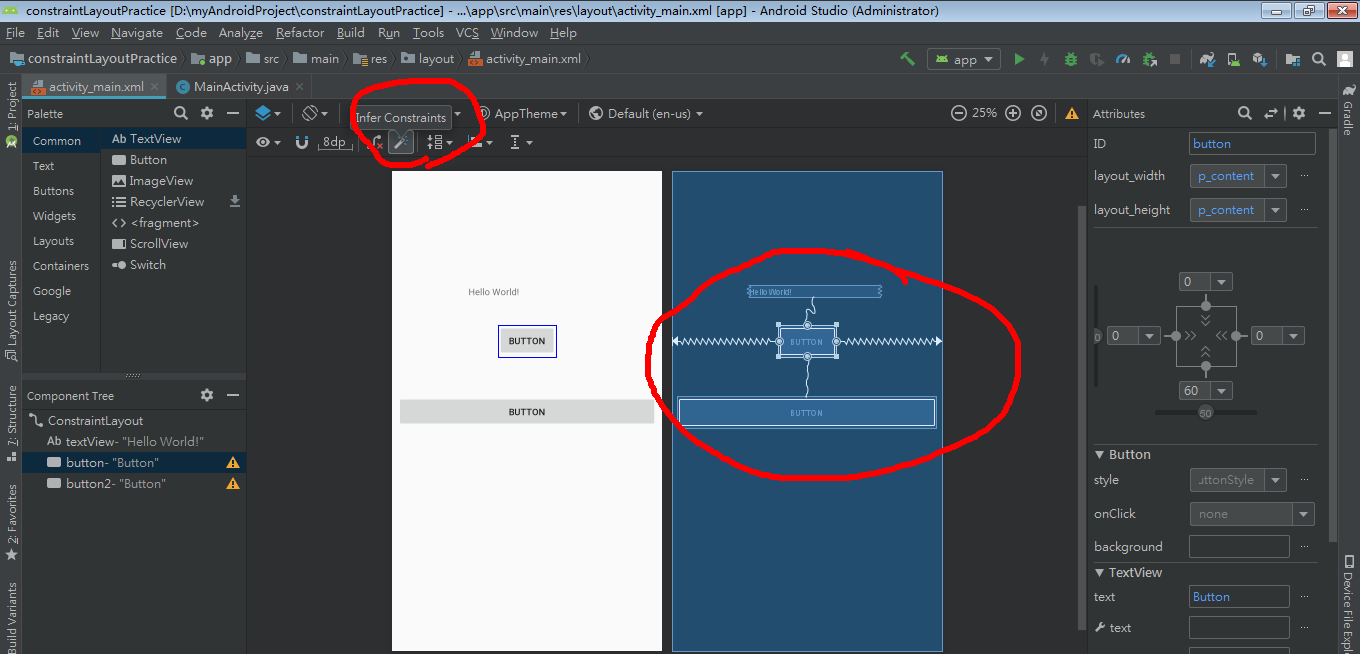Open the app run configuration dropdown
Image resolution: width=1360 pixels, height=654 pixels.
tap(963, 58)
